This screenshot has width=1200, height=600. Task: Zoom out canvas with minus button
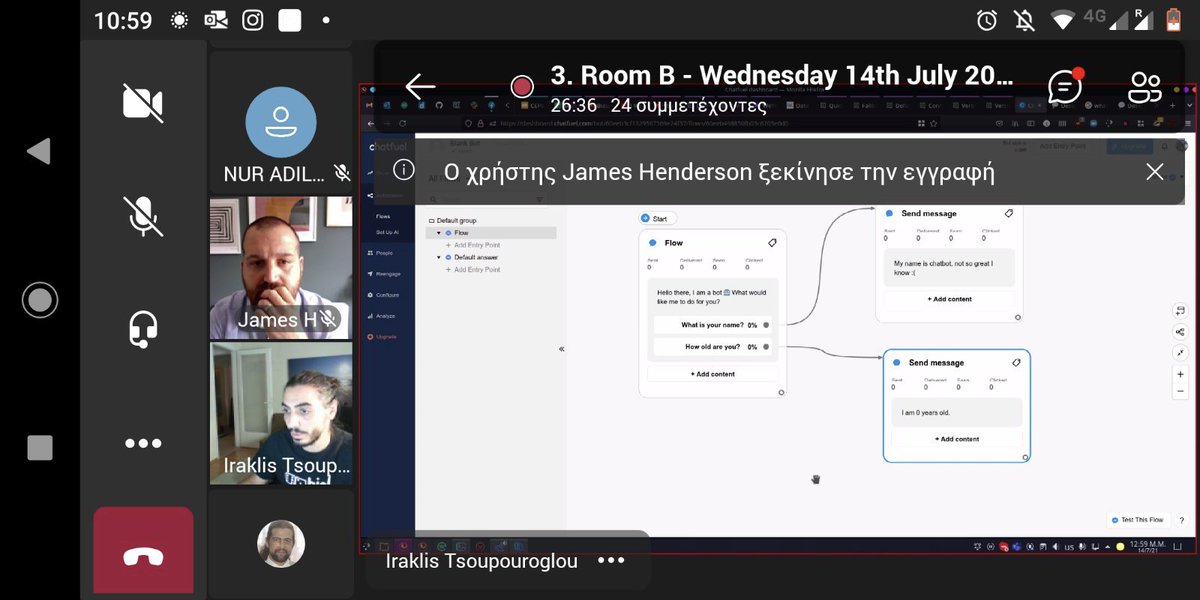(1181, 391)
